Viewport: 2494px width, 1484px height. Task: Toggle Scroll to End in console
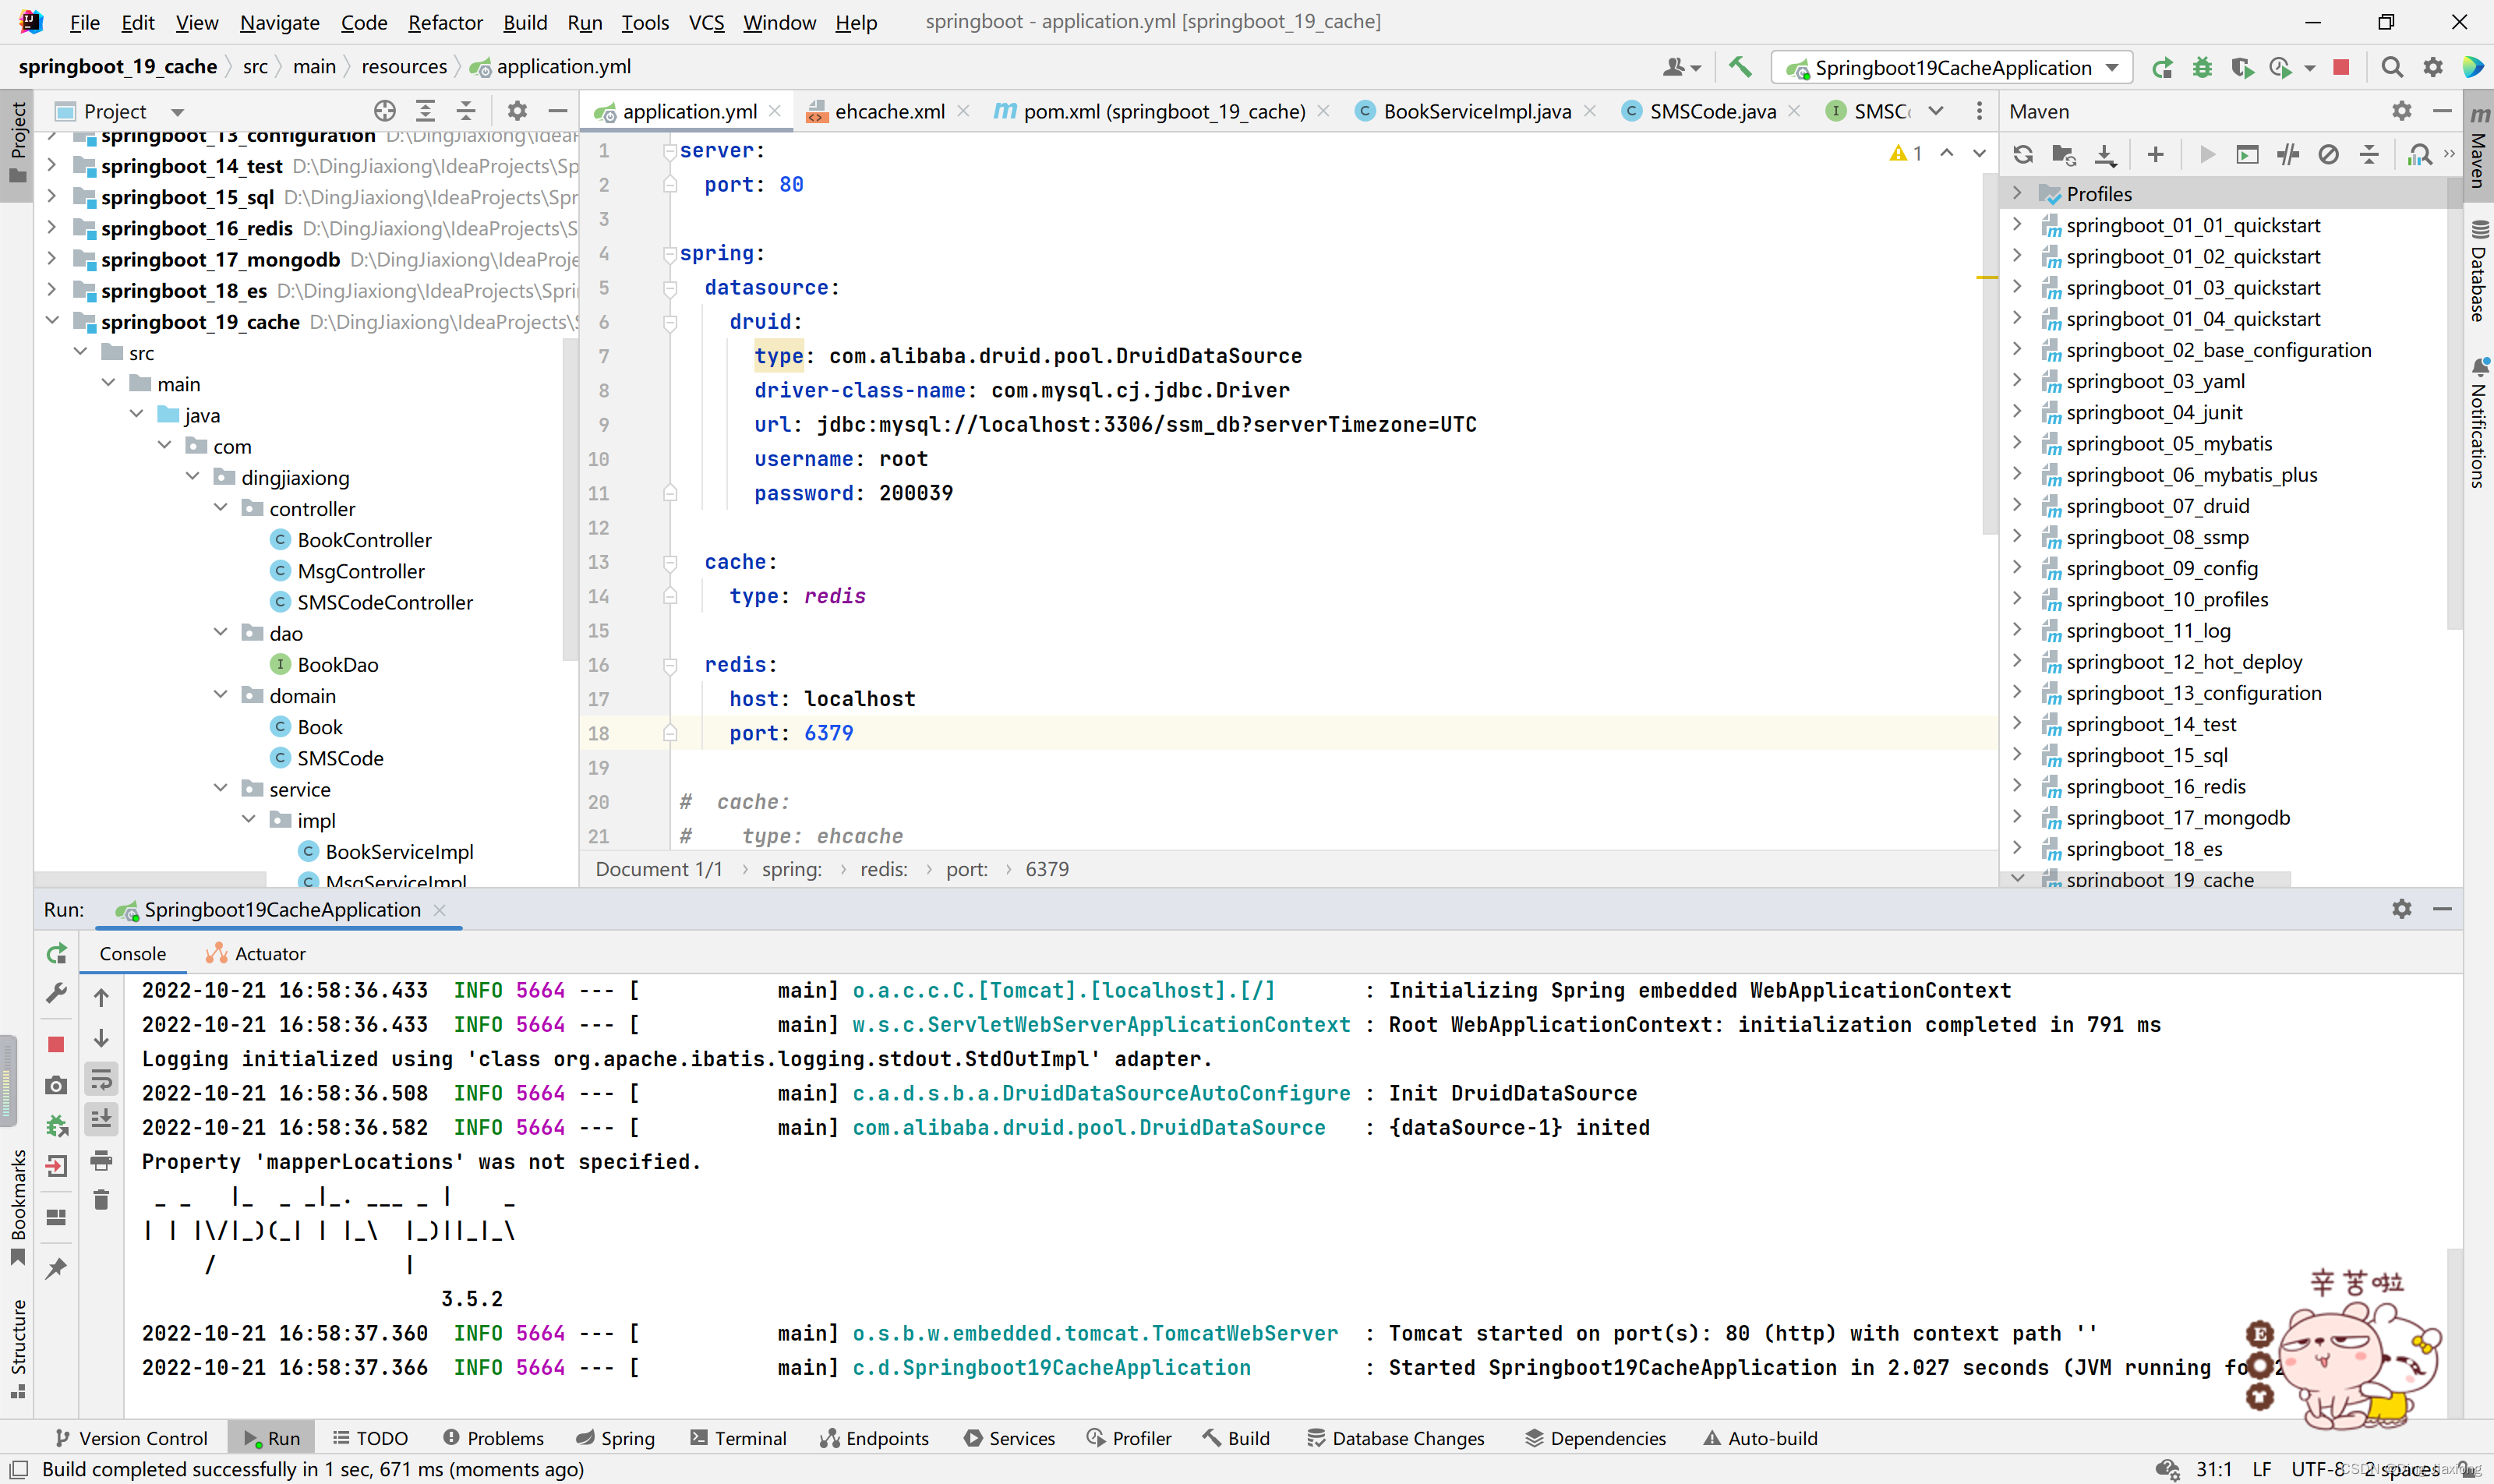pyautogui.click(x=101, y=1119)
